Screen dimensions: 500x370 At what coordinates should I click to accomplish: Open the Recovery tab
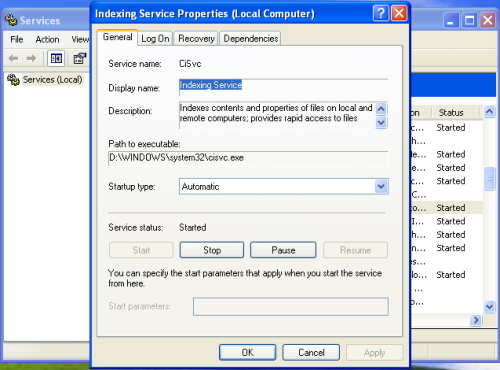point(196,39)
